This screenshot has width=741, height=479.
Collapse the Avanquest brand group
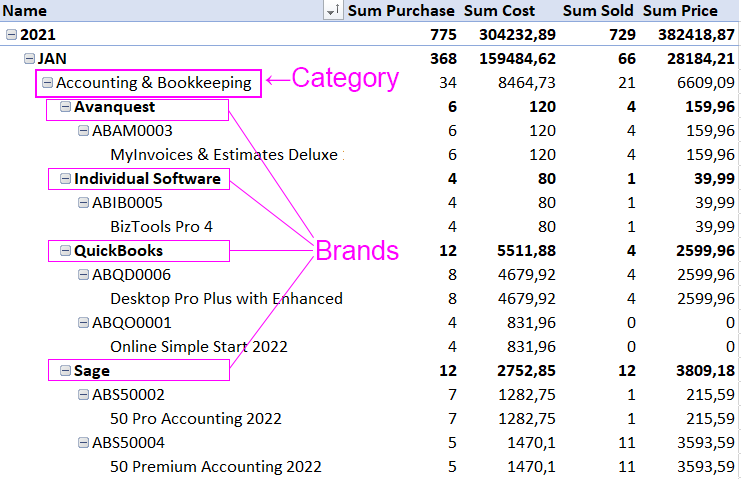click(x=65, y=107)
